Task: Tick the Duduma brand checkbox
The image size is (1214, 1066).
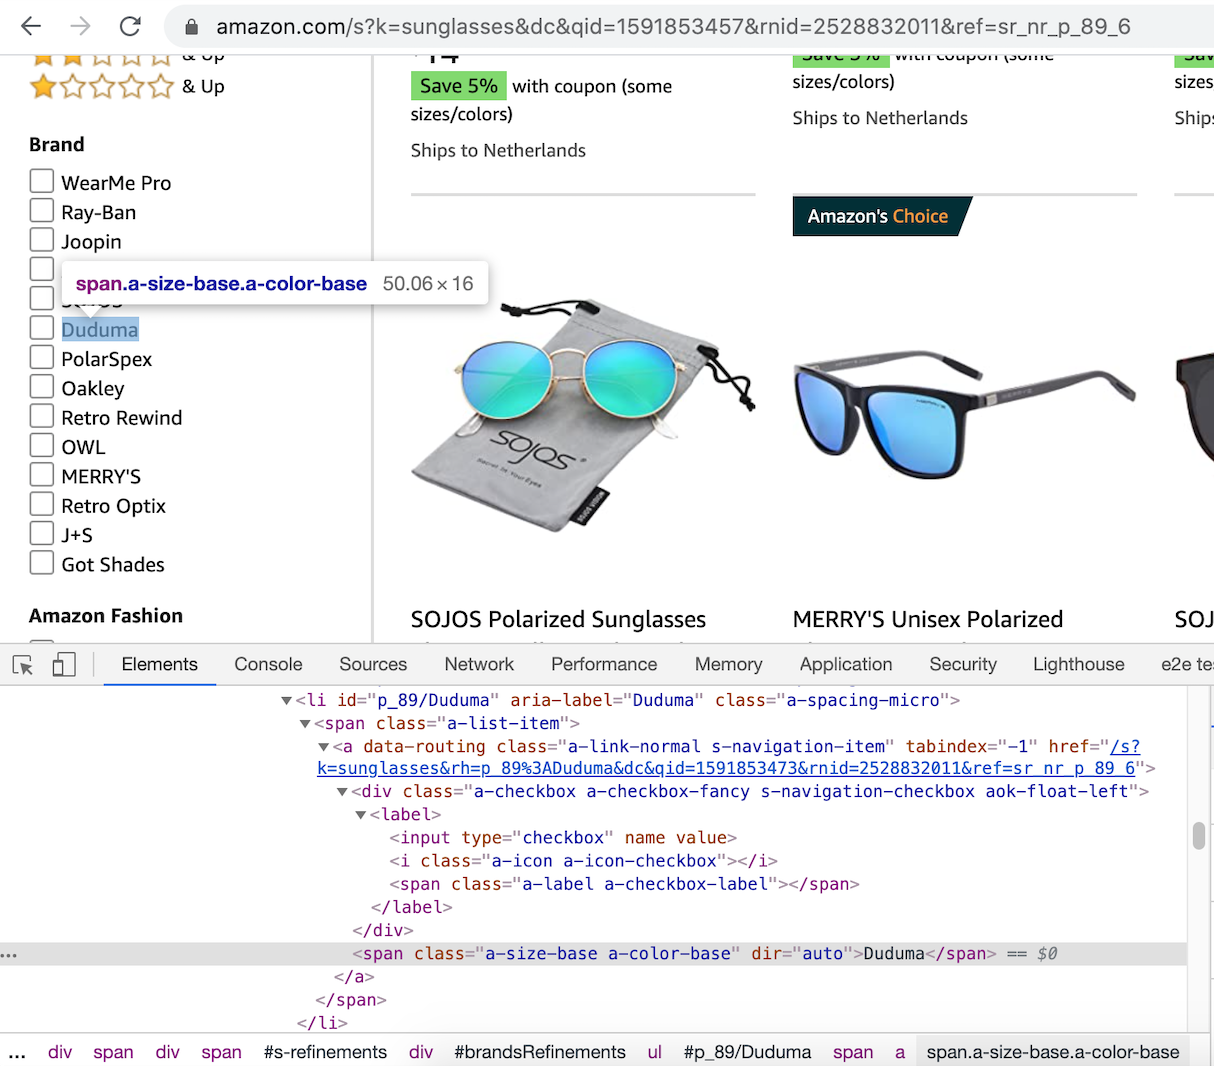Action: point(41,328)
